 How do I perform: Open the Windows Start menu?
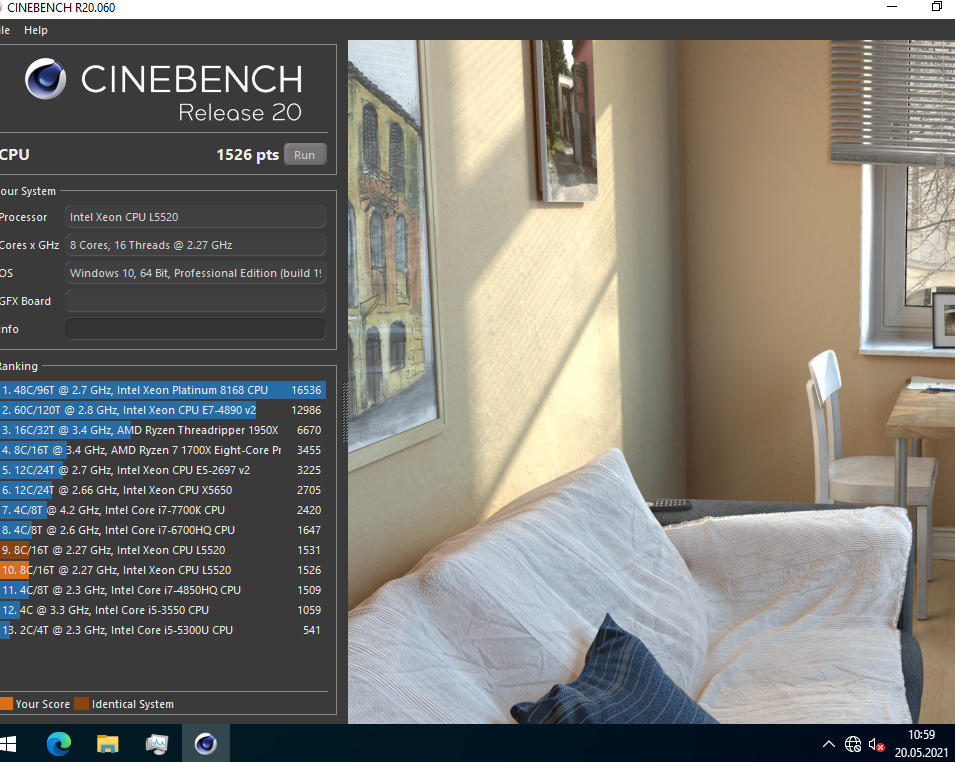click(x=9, y=744)
